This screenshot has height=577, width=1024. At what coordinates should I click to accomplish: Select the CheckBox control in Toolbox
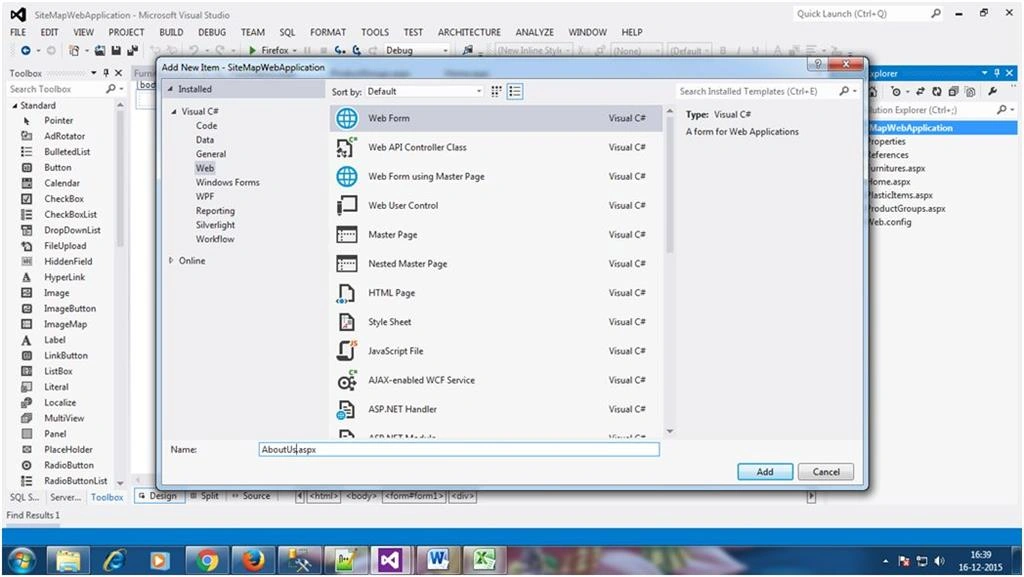pos(63,198)
